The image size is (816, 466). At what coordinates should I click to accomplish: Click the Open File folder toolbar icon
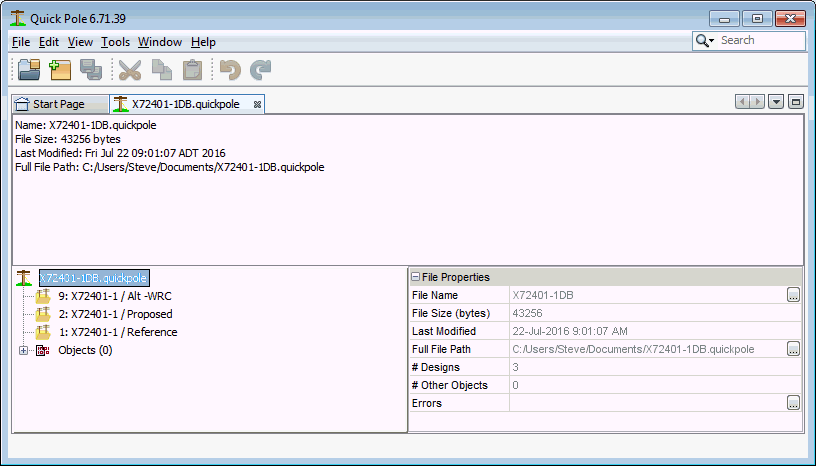point(29,70)
